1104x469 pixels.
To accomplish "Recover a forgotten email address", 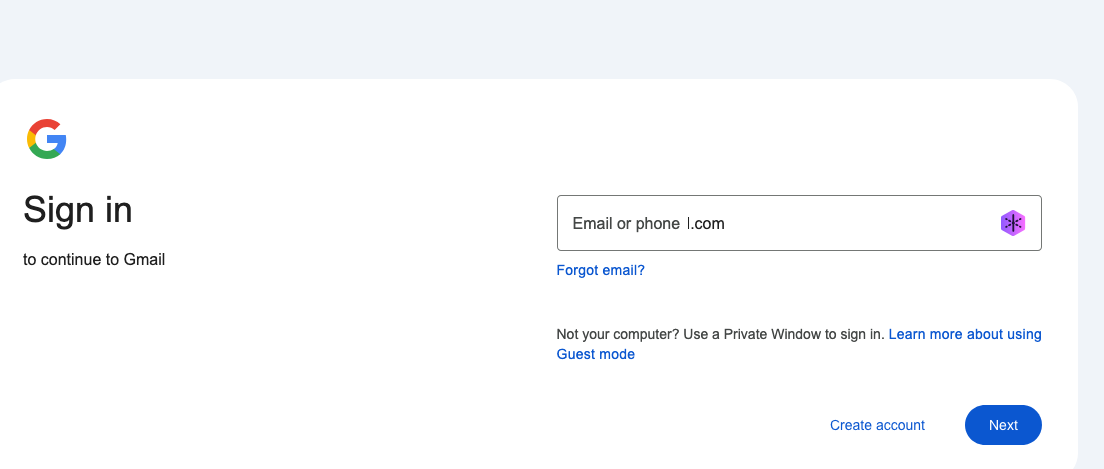I will point(600,270).
